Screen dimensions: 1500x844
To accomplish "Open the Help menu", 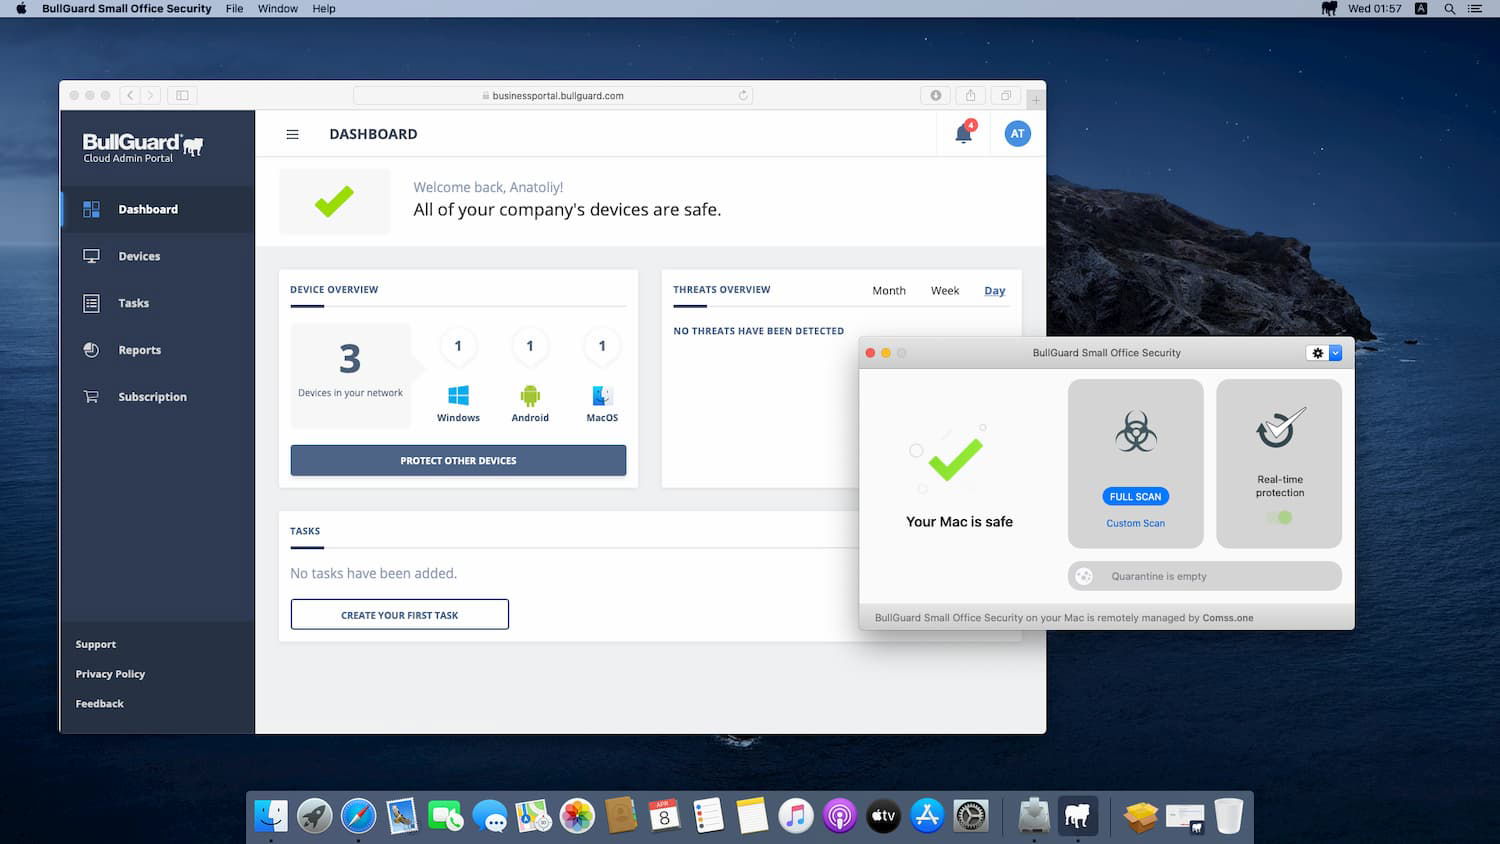I will [x=324, y=9].
